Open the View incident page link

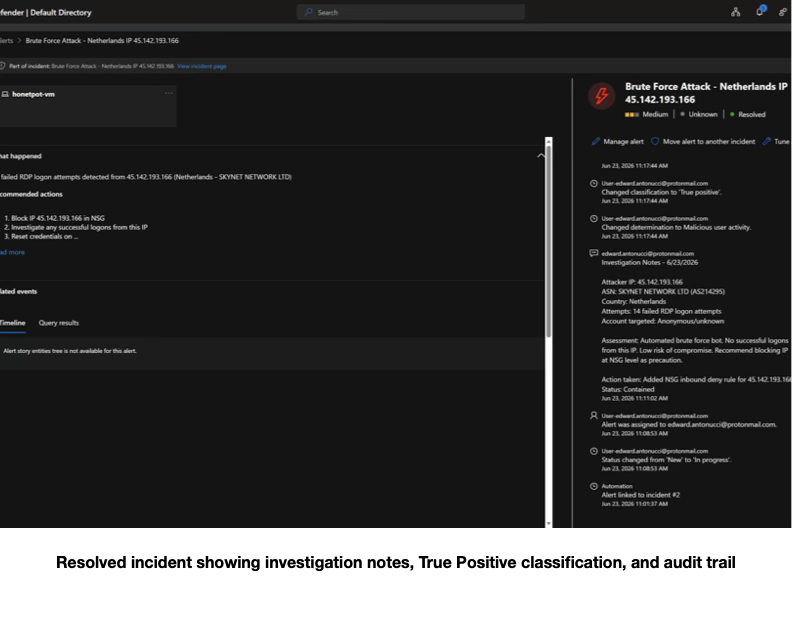click(x=202, y=66)
